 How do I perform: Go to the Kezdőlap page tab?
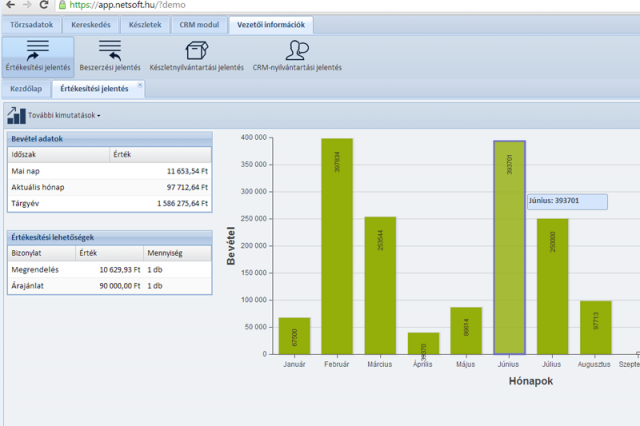pyautogui.click(x=26, y=89)
